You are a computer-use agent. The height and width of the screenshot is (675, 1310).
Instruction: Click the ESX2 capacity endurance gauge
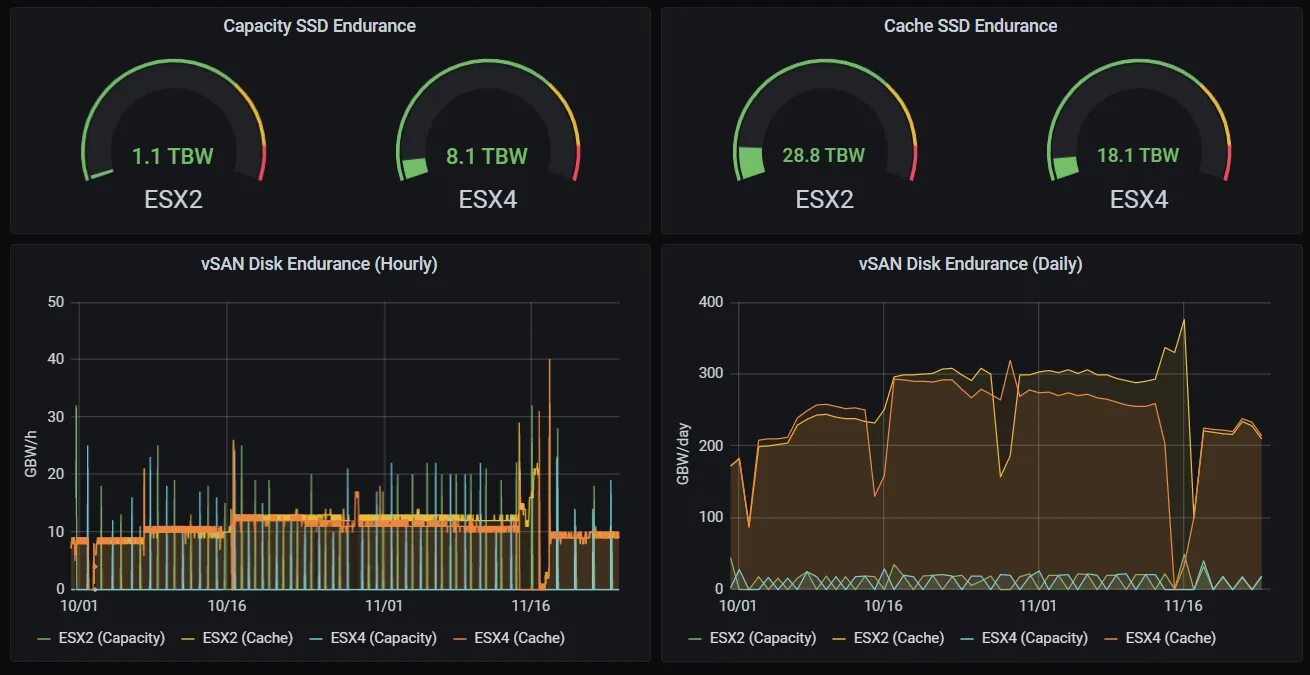tap(172, 120)
